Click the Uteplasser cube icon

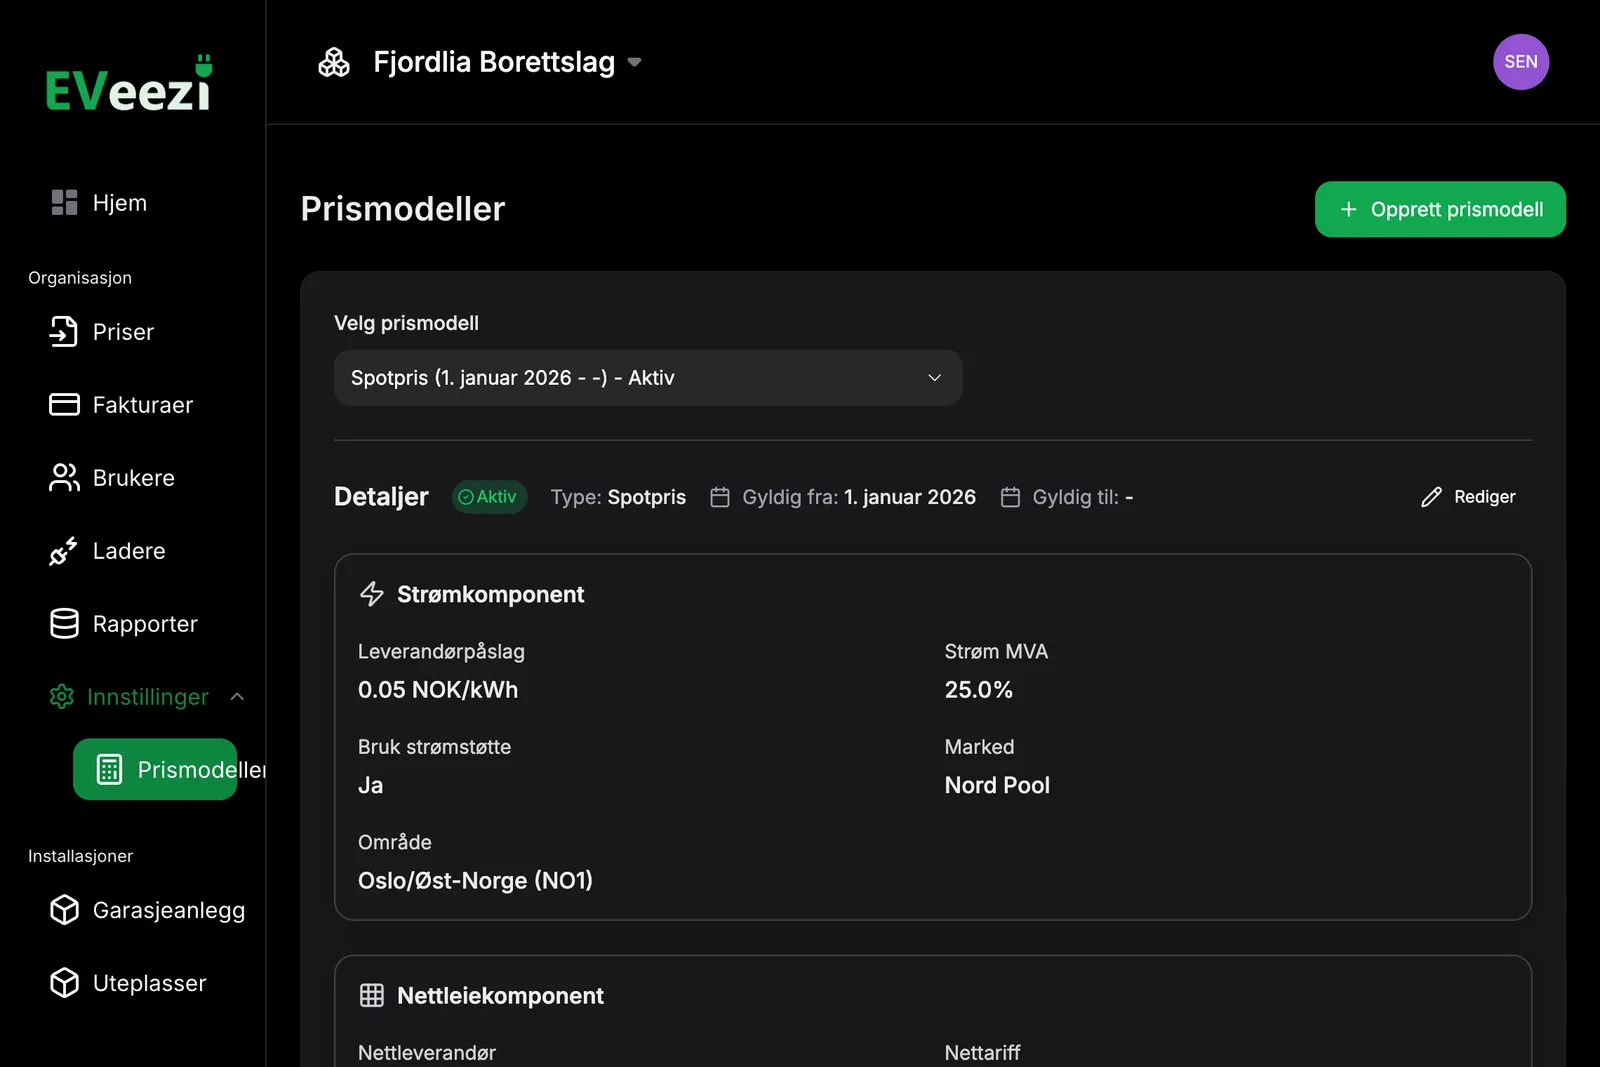pyautogui.click(x=64, y=983)
